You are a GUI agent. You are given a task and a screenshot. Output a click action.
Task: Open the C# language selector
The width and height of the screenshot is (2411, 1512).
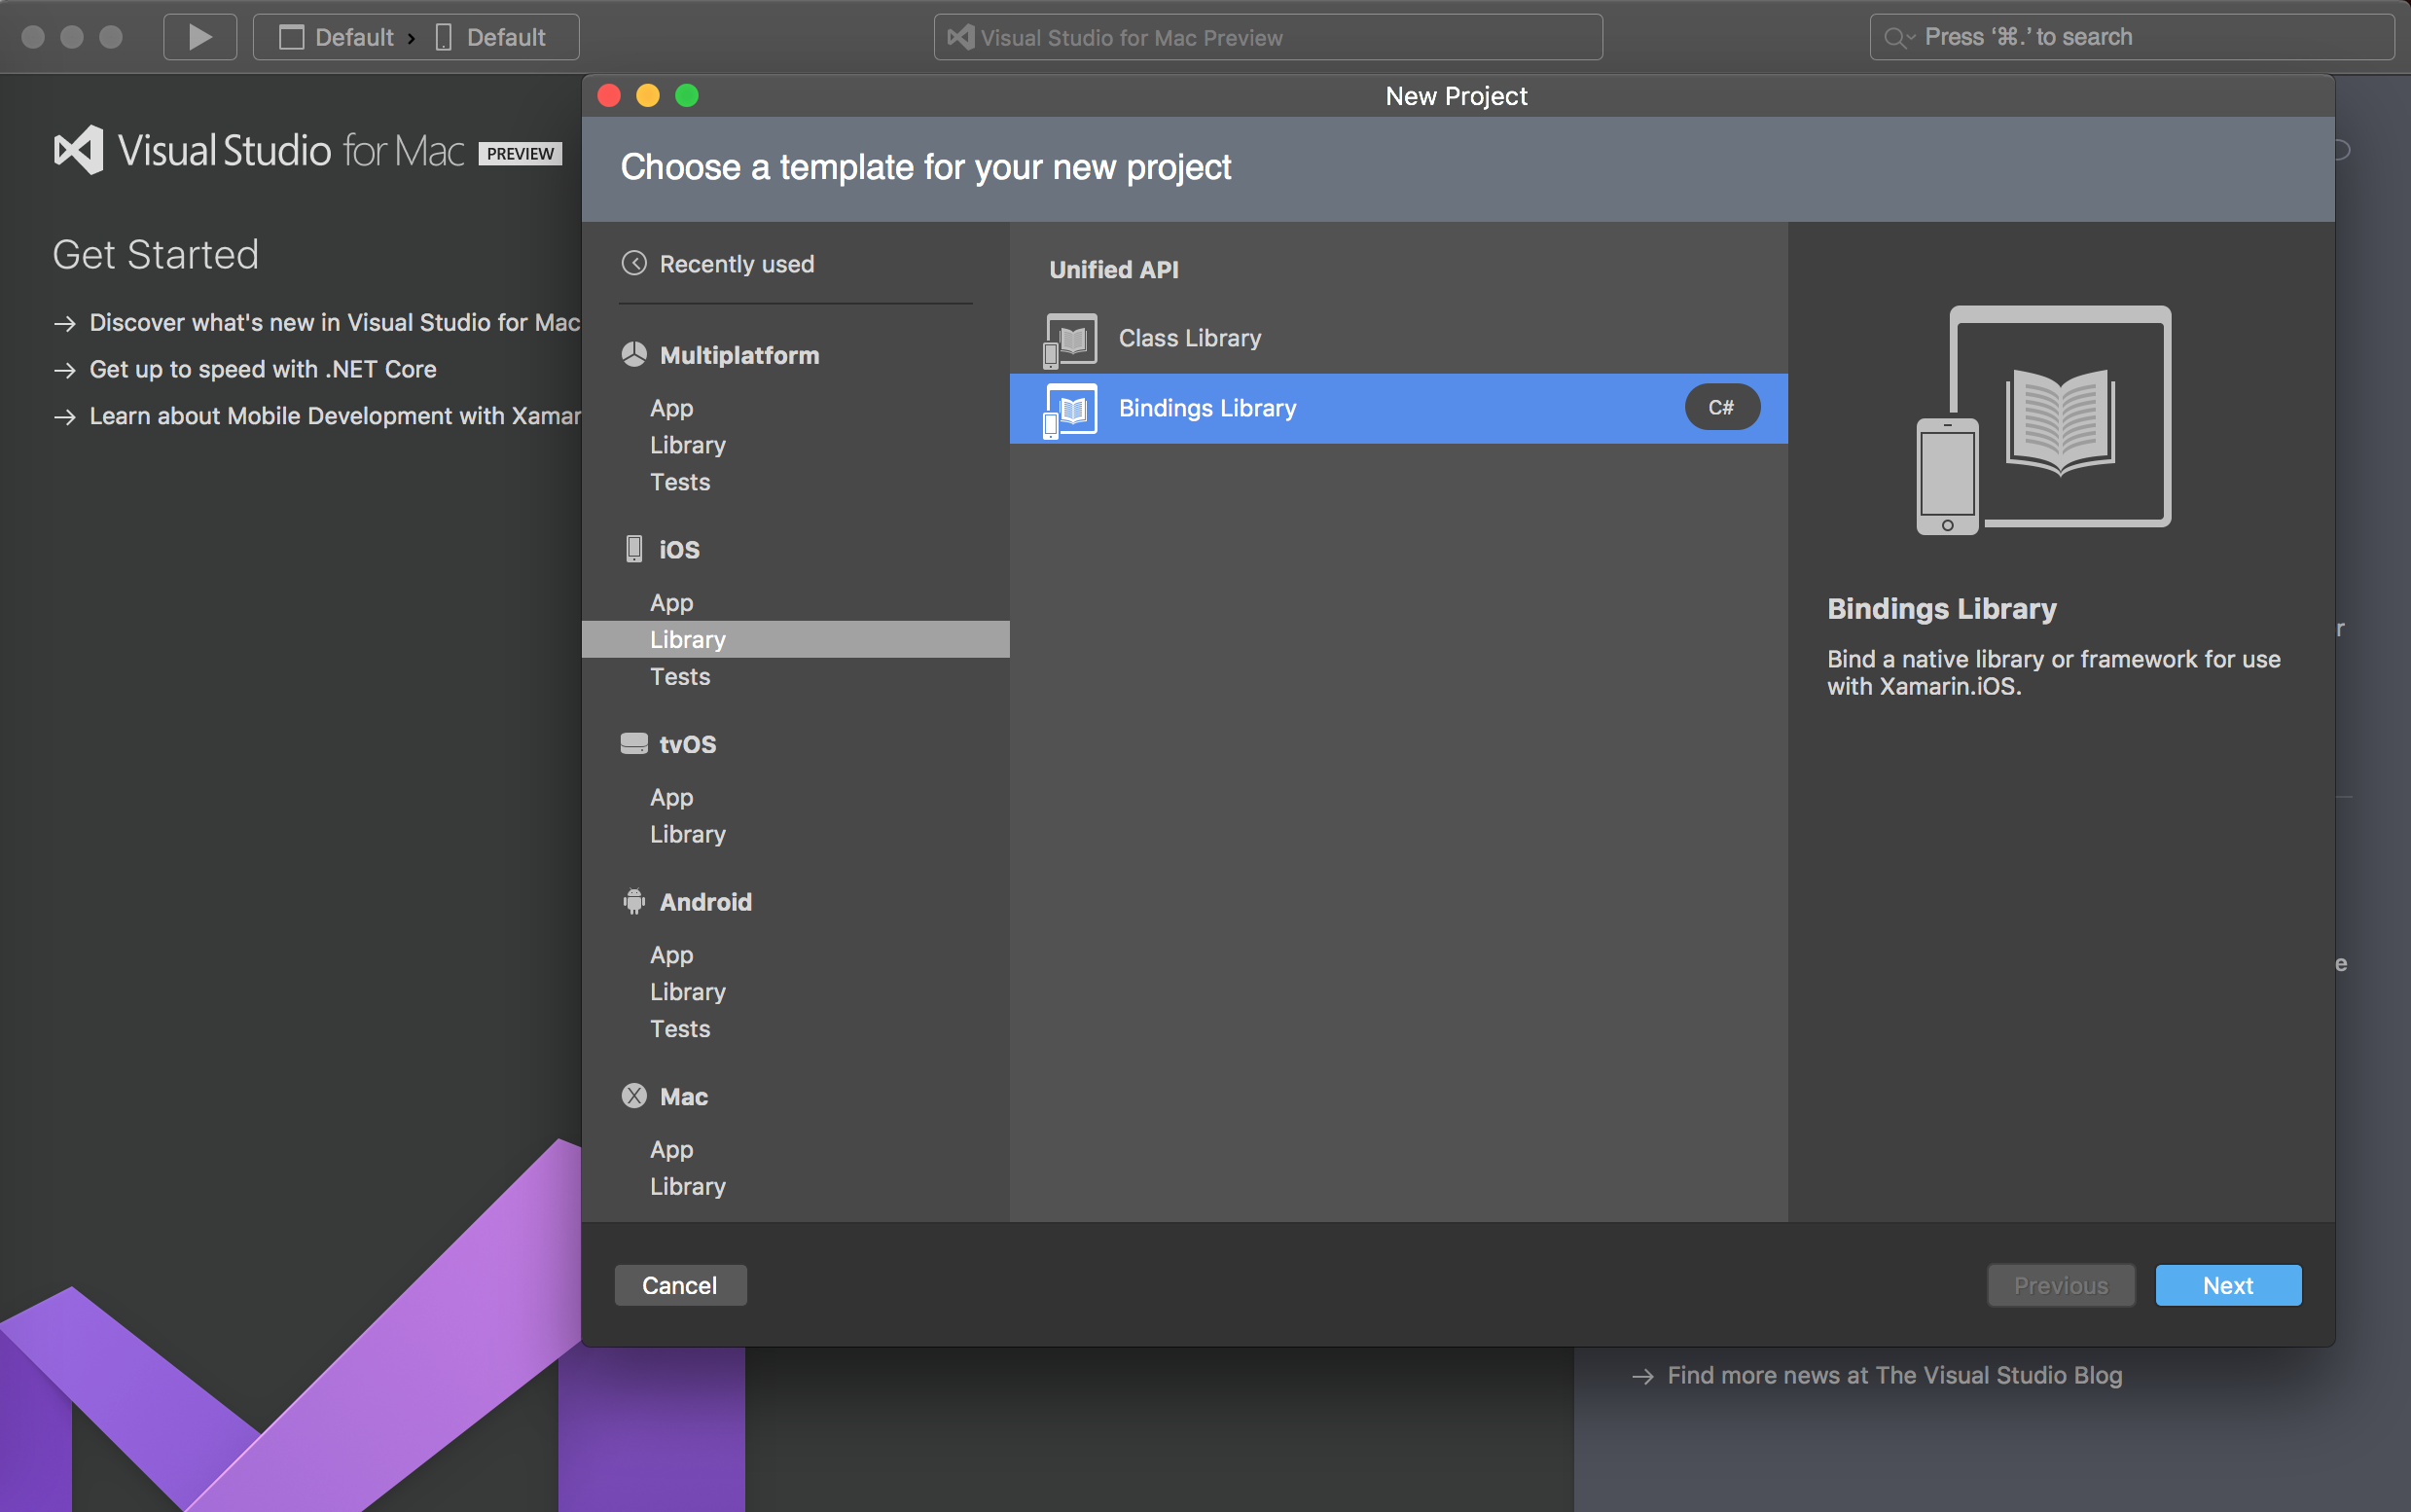coord(1721,407)
